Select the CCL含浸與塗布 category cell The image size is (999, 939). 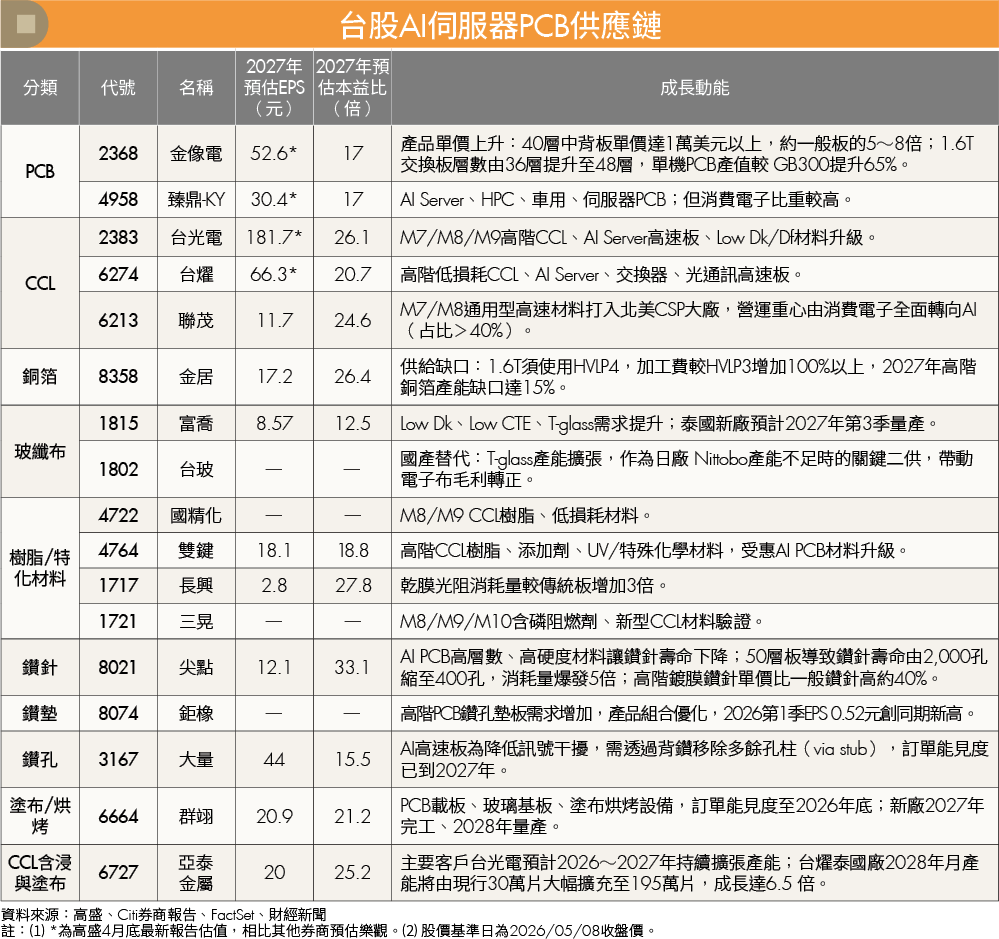coord(40,873)
